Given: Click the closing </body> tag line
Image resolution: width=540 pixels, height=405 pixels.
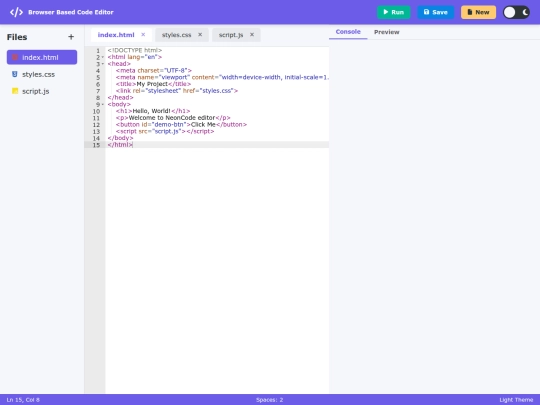Looking at the screenshot, I should 121,138.
